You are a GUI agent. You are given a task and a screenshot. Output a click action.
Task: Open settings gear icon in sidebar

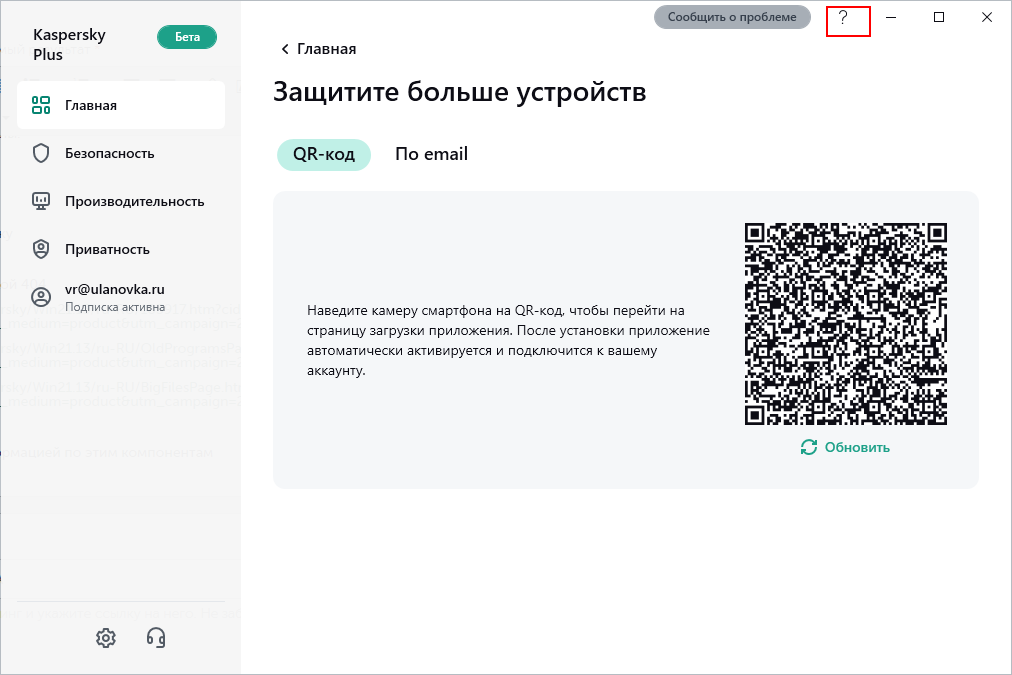[x=106, y=638]
